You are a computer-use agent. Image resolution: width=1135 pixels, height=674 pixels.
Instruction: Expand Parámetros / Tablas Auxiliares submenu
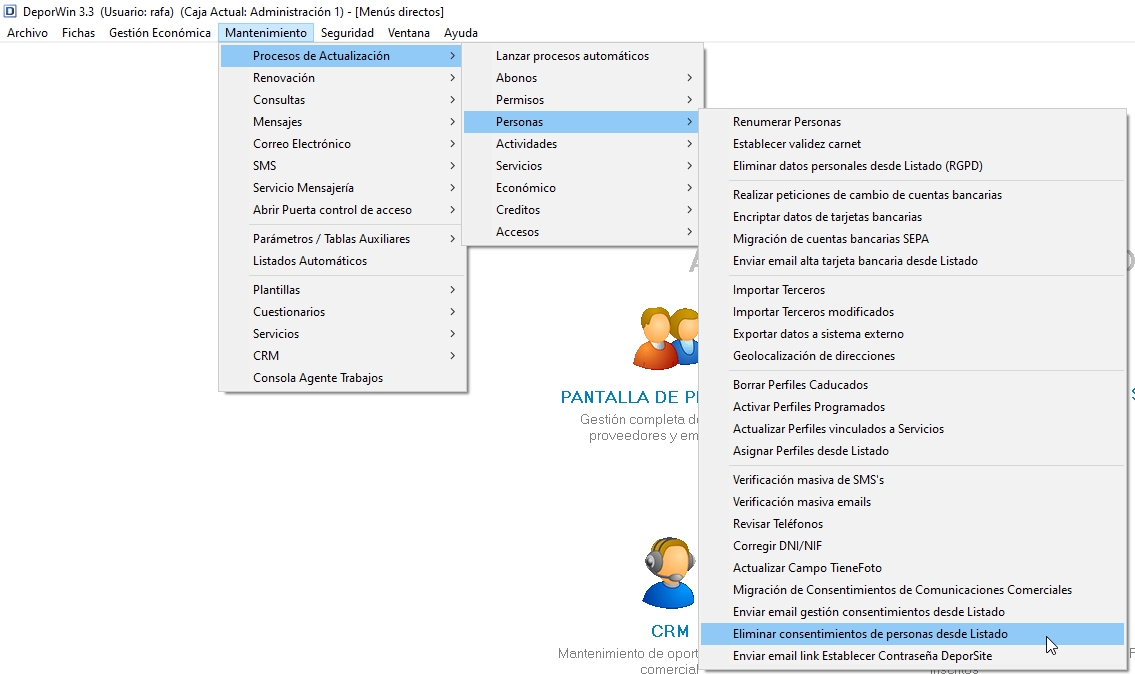pyautogui.click(x=343, y=239)
